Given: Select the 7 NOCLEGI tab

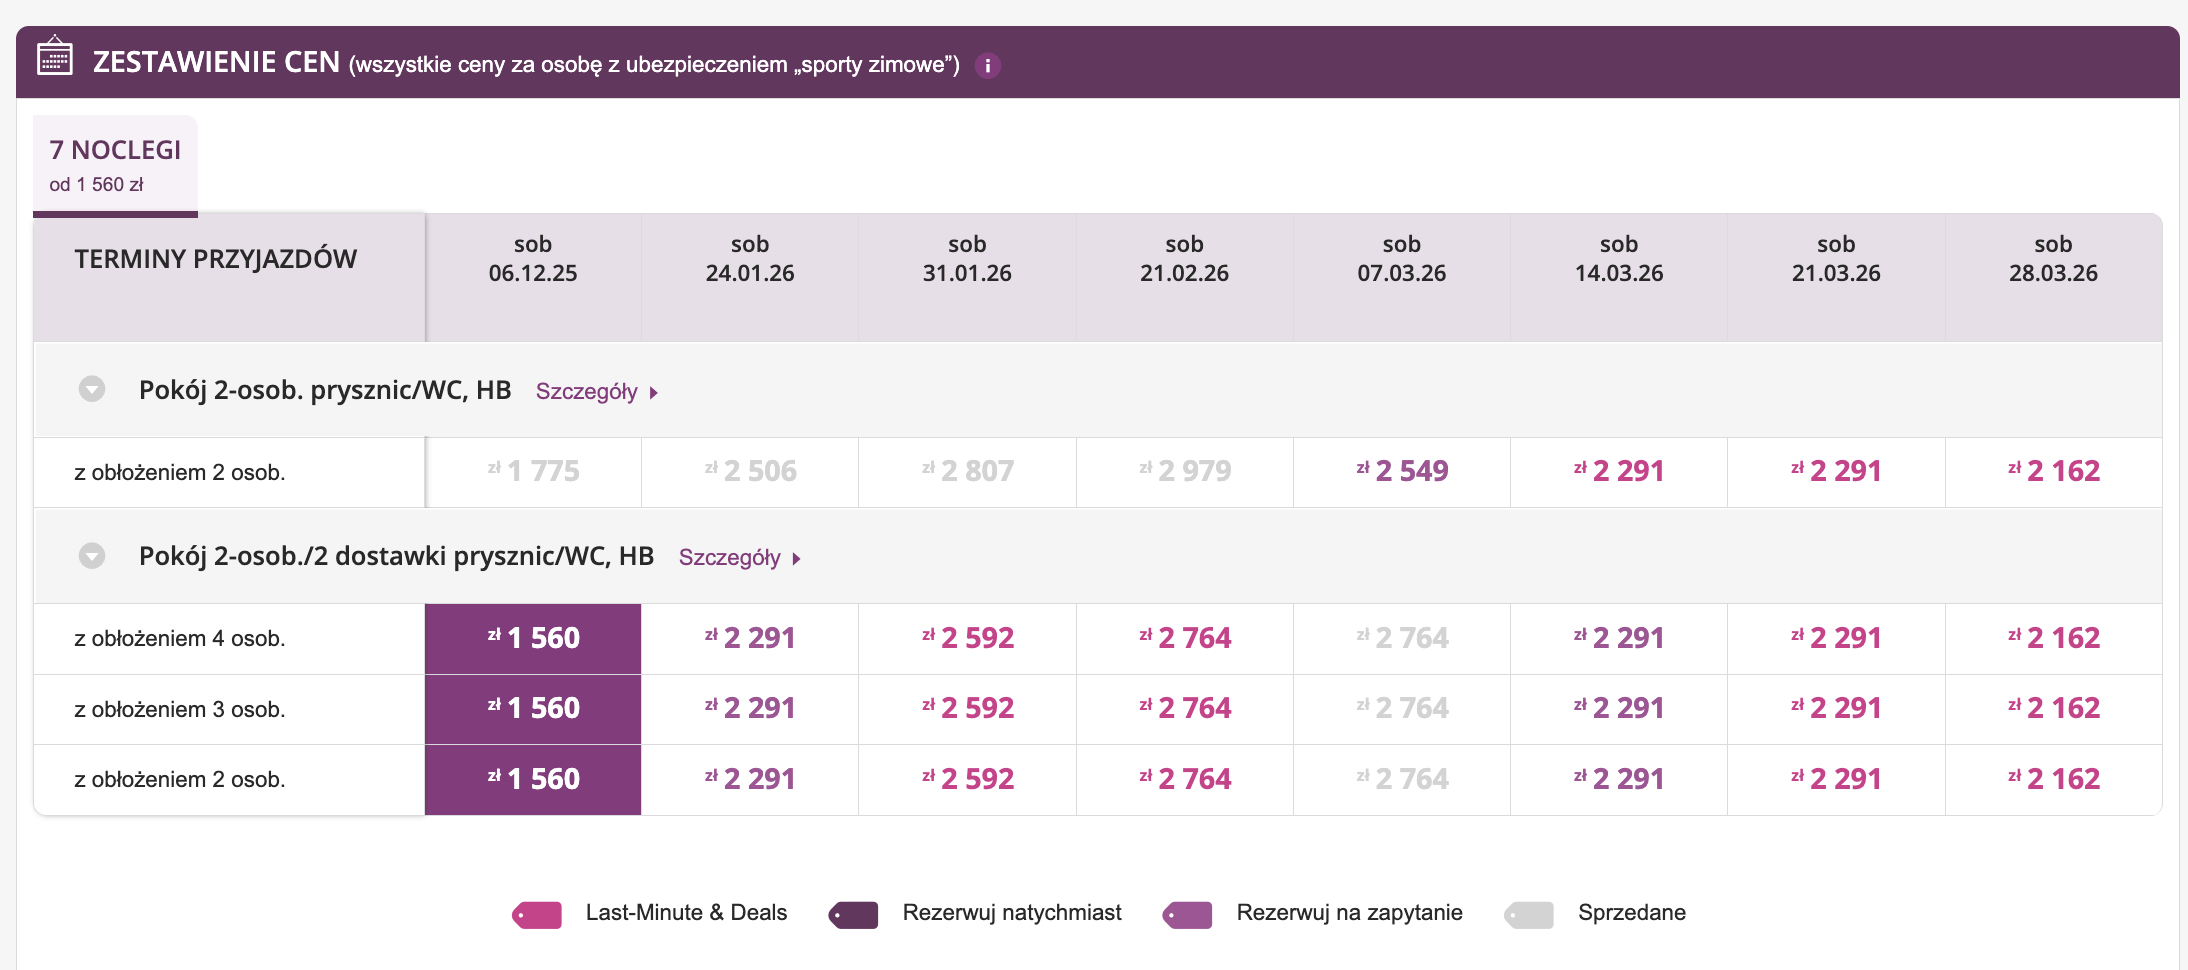Looking at the screenshot, I should [x=115, y=163].
